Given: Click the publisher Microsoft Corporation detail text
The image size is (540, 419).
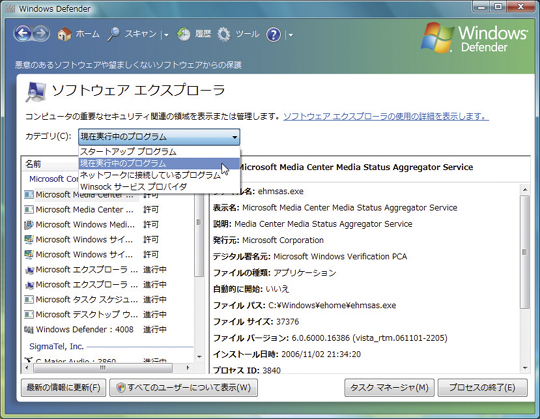Looking at the screenshot, I should (283, 240).
